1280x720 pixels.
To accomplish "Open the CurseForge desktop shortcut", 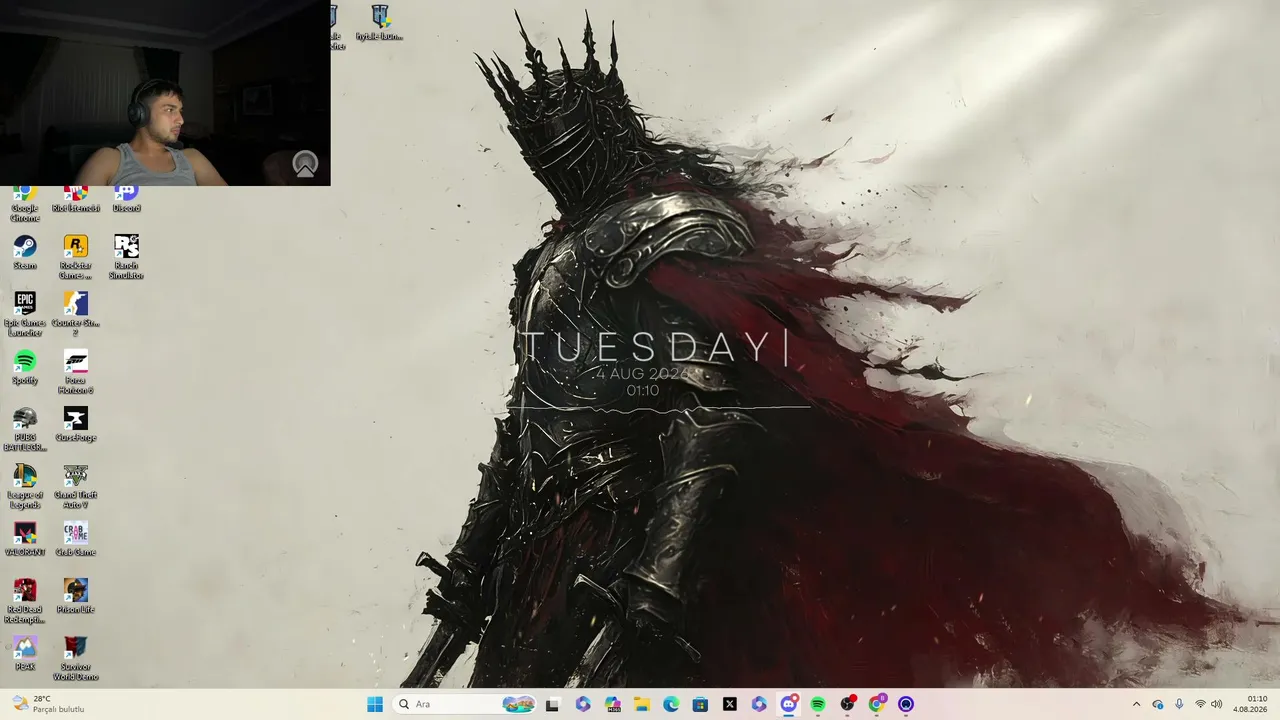I will [x=75, y=424].
